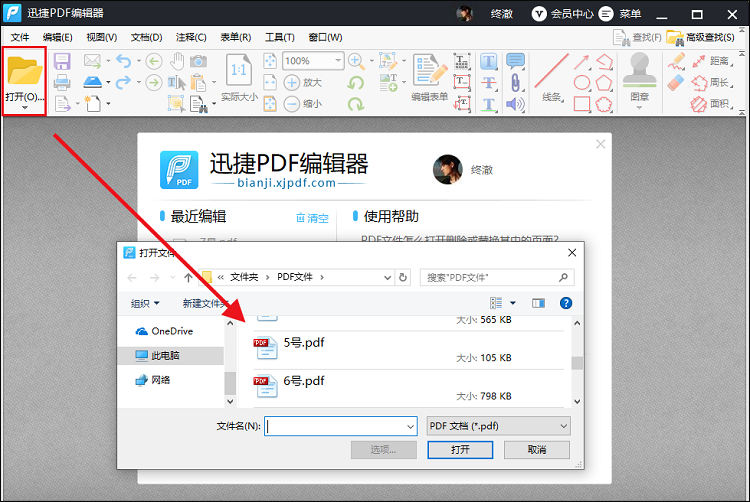Expand the Stamp tool dropdown arrow
This screenshot has width=750, height=502.
pos(640,108)
